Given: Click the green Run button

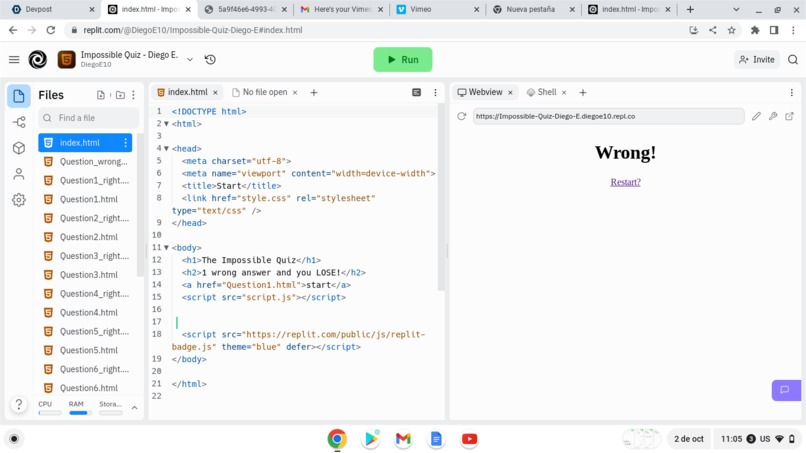Looking at the screenshot, I should pyautogui.click(x=402, y=60).
